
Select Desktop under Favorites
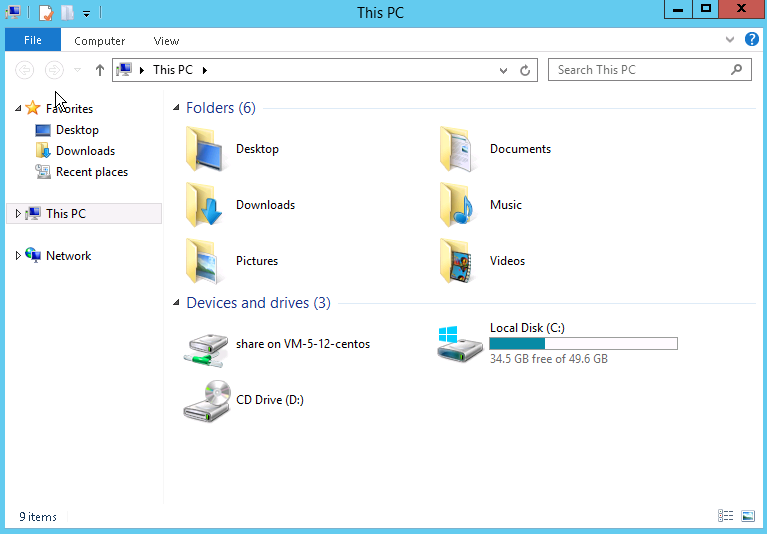tap(77, 130)
